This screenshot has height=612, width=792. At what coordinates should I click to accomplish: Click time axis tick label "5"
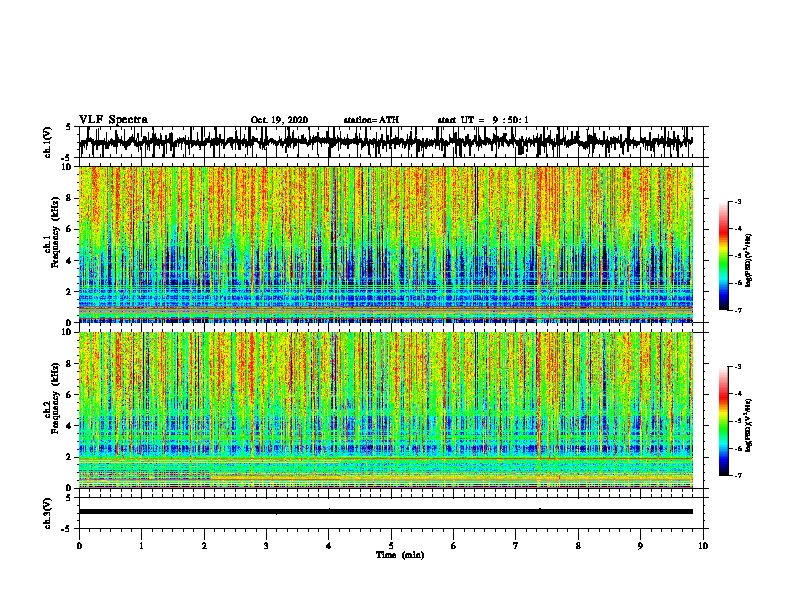391,546
